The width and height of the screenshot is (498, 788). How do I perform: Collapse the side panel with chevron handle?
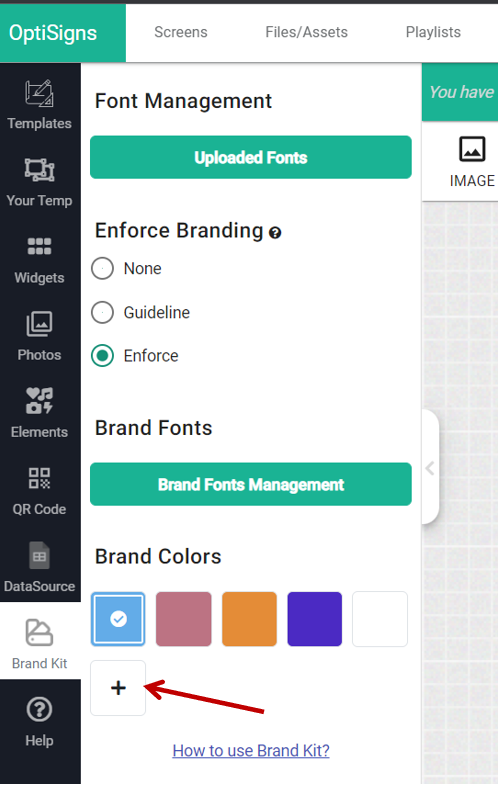point(430,468)
